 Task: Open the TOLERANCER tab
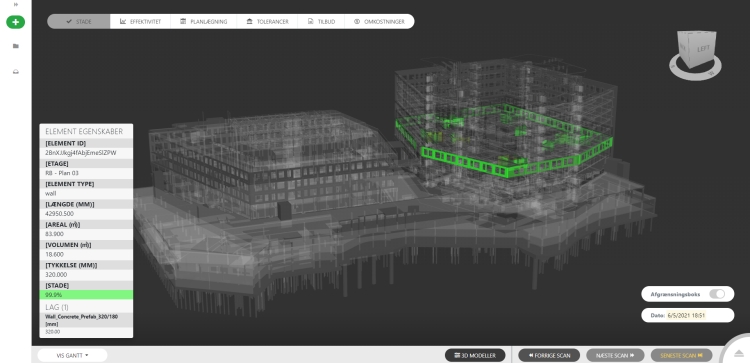[x=267, y=22]
